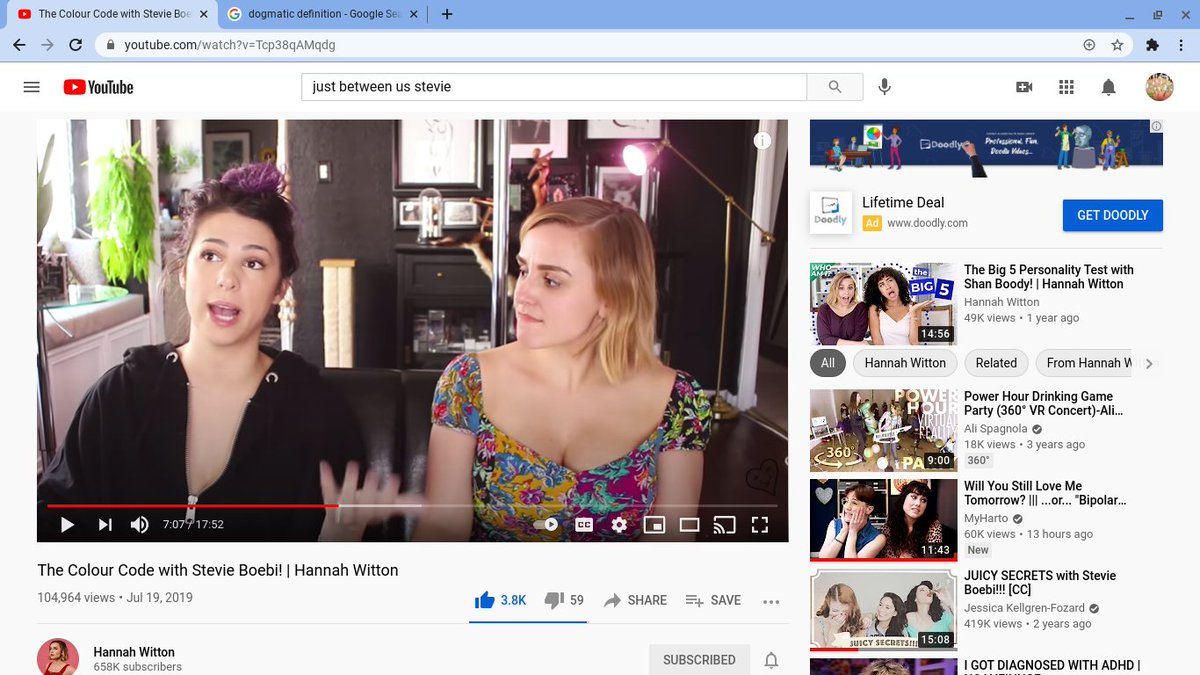Go back in browser
The height and width of the screenshot is (675, 1200).
(x=19, y=45)
